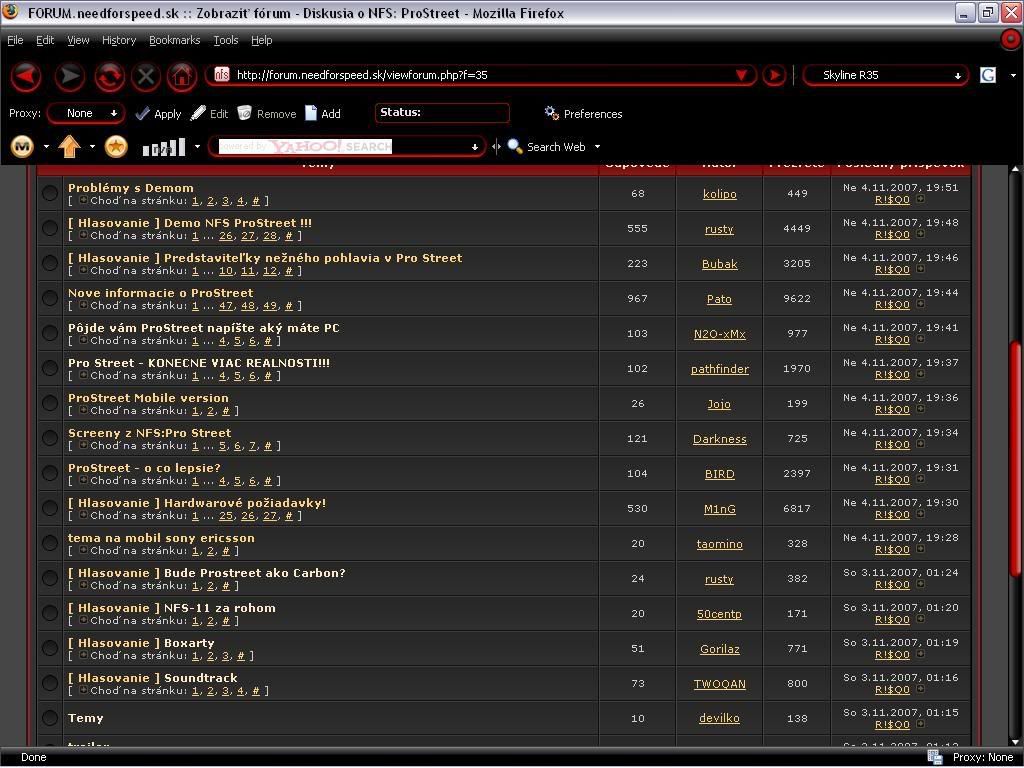The width and height of the screenshot is (1024, 768).
Task: Click the orange star toolbar icon
Action: pos(116,146)
